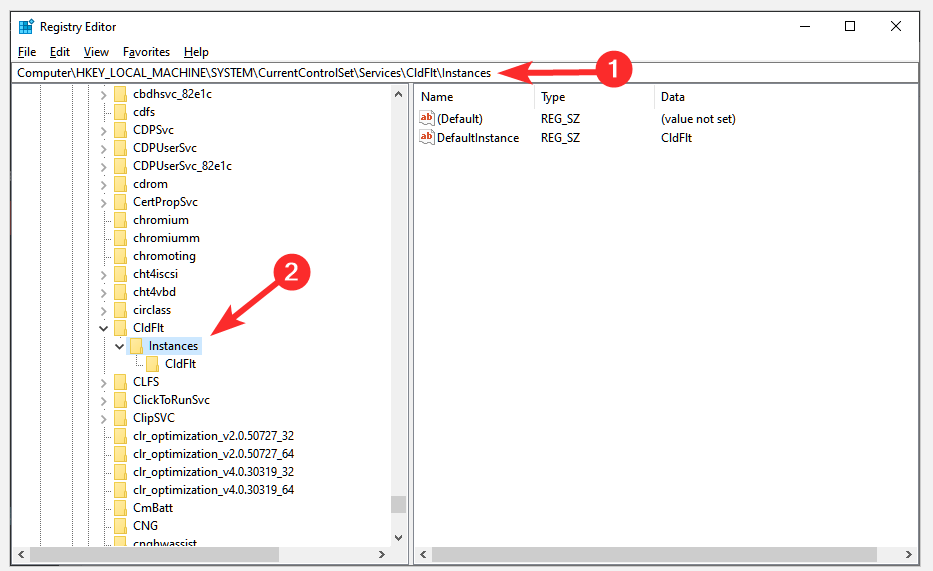
Task: Select the clr_optimization_v2.0.50727_64 key
Action: click(214, 454)
